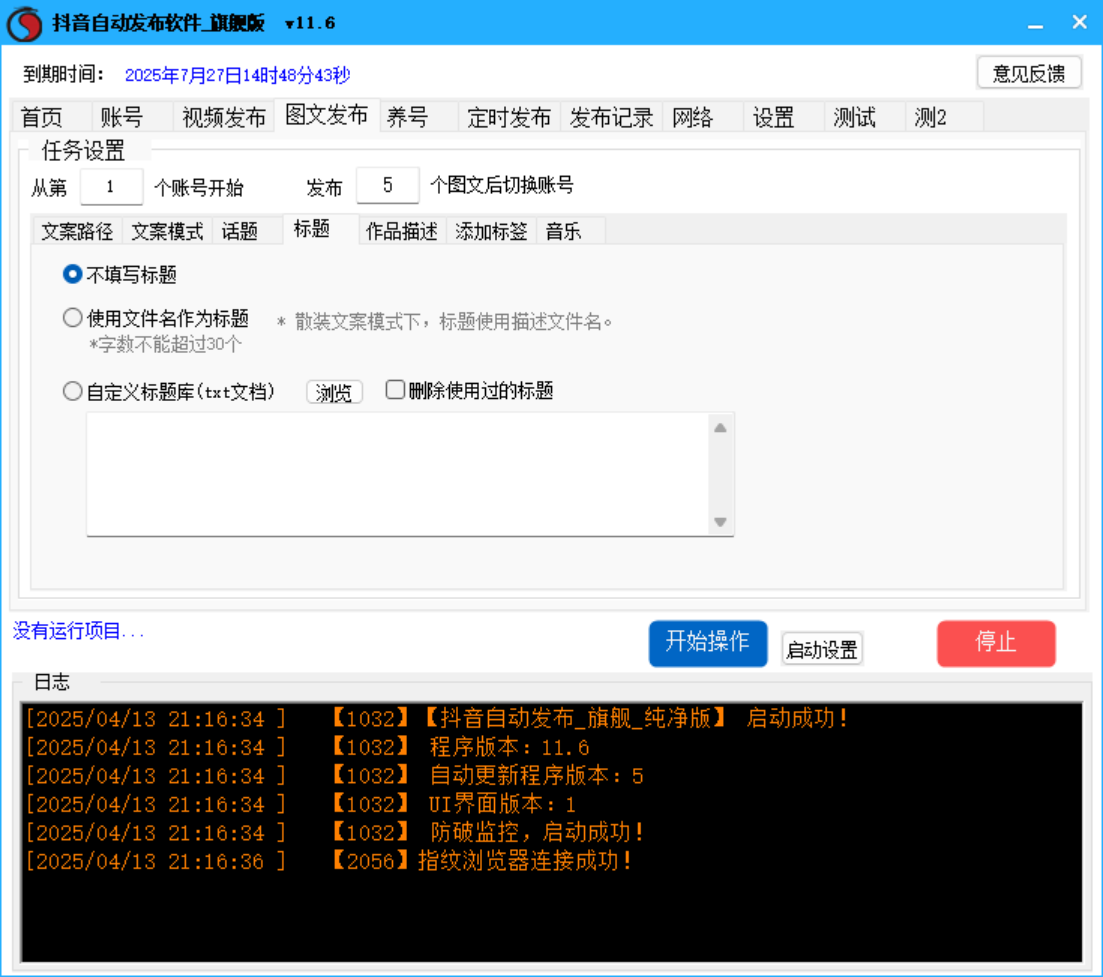Image resolution: width=1103 pixels, height=977 pixels.
Task: Click the red 停止 stop button
Action: pos(996,643)
